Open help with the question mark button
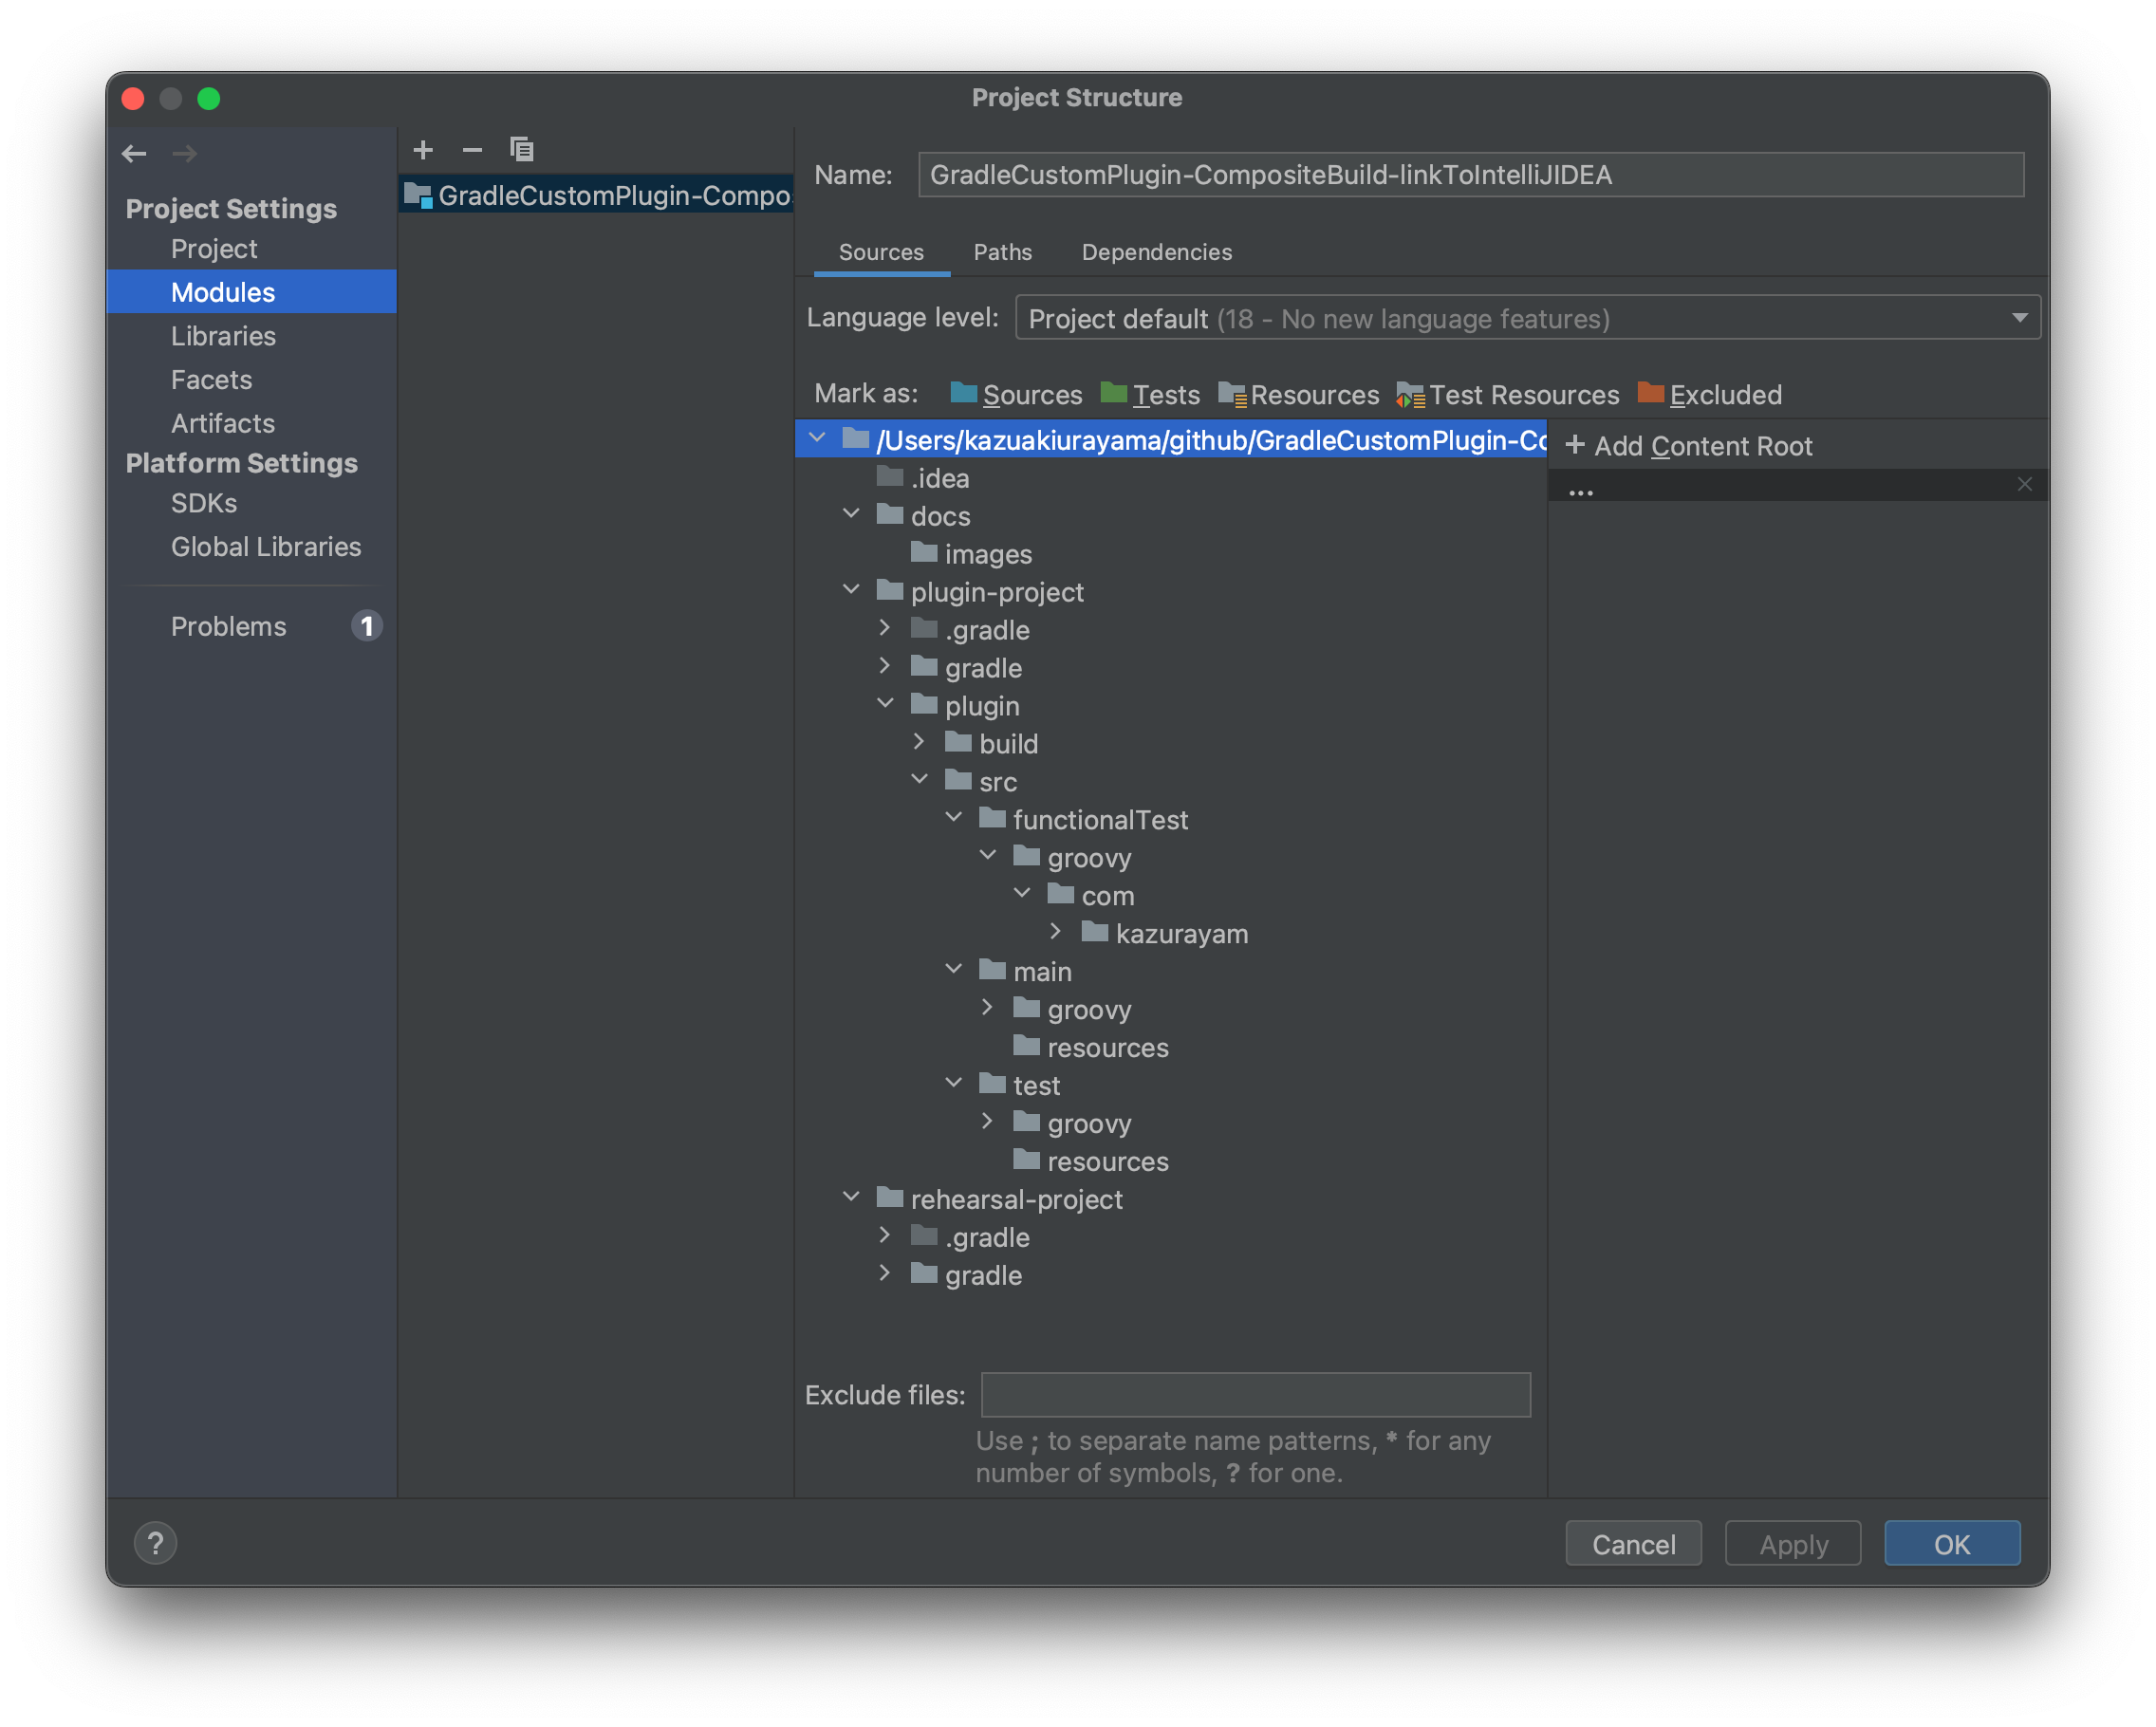This screenshot has height=1727, width=2156. pos(155,1543)
